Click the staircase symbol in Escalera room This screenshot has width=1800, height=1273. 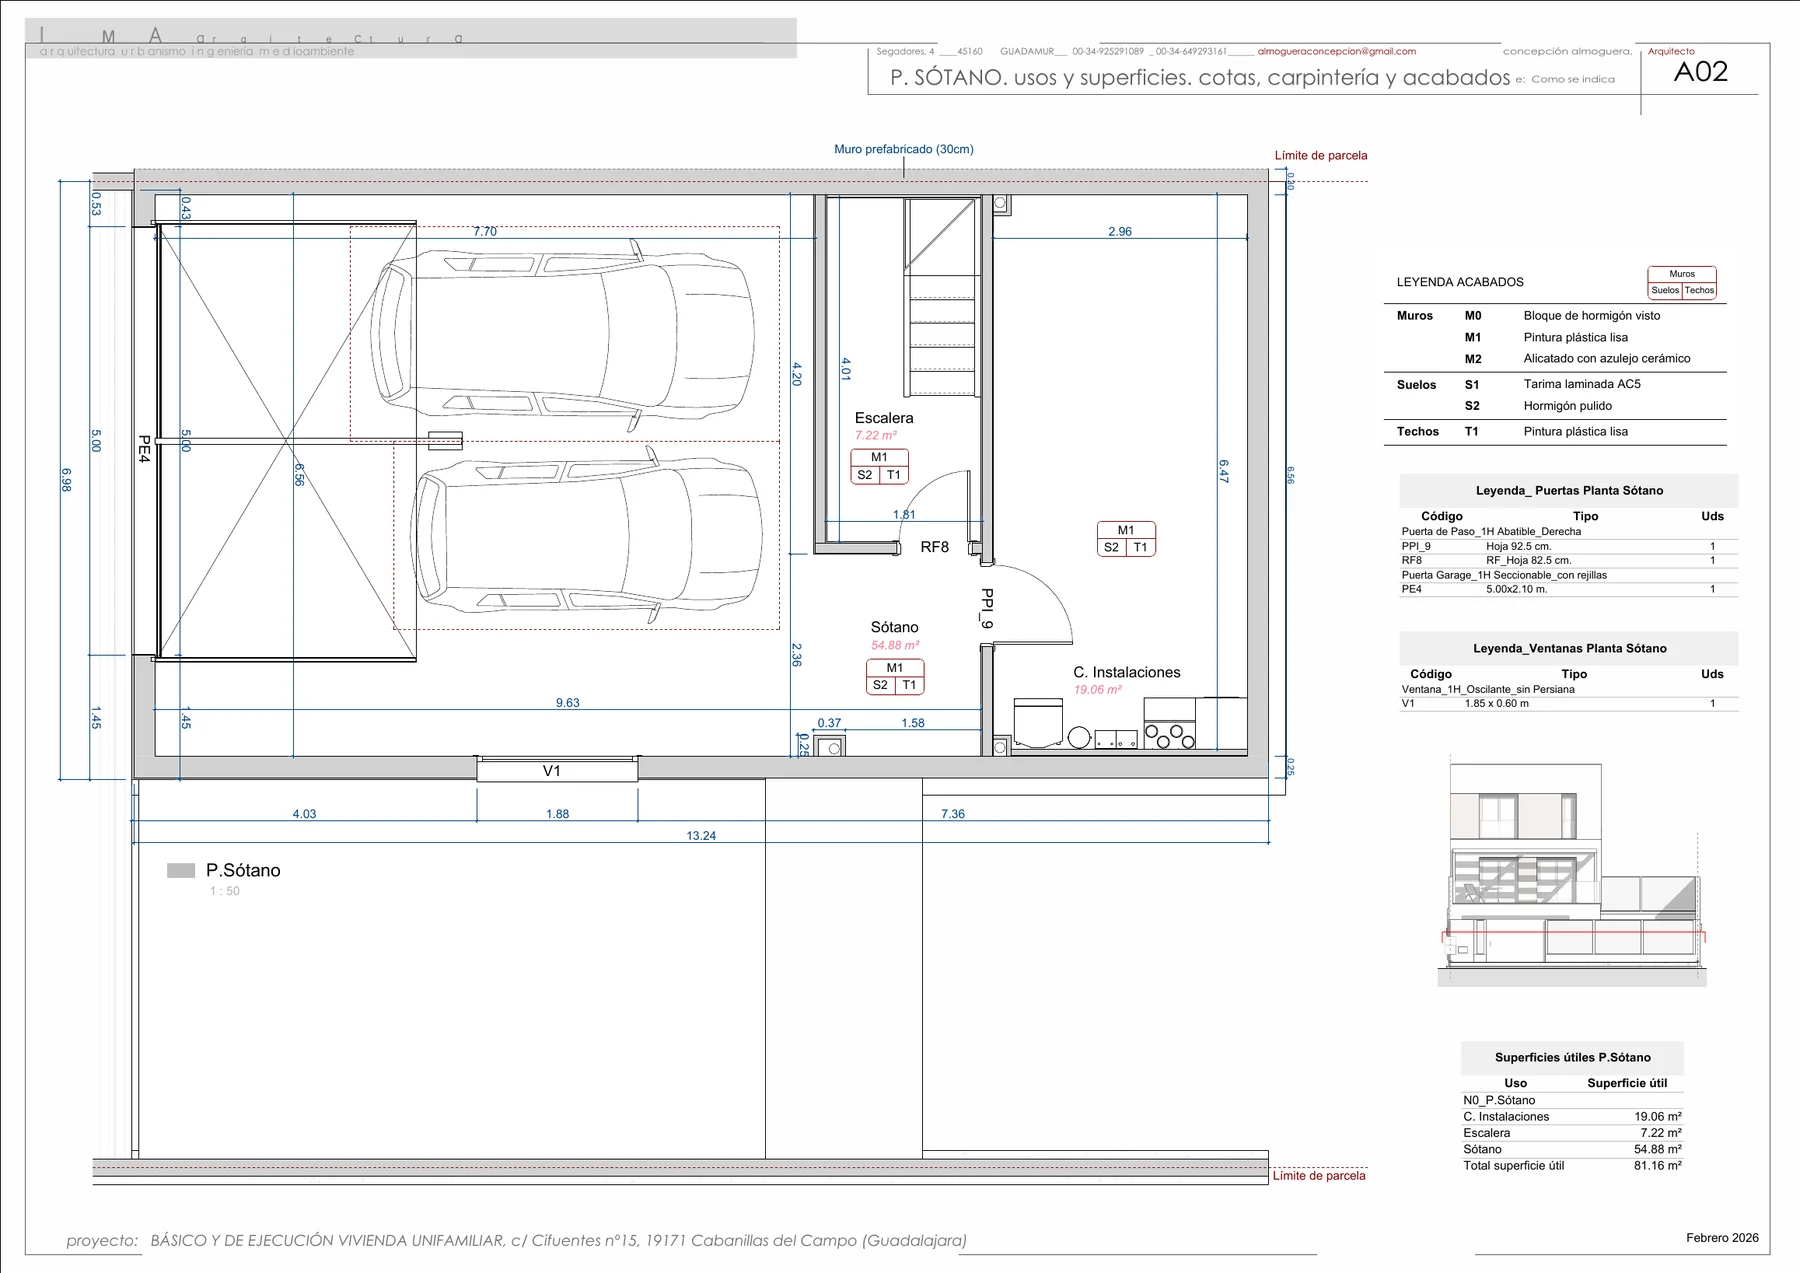(940, 297)
